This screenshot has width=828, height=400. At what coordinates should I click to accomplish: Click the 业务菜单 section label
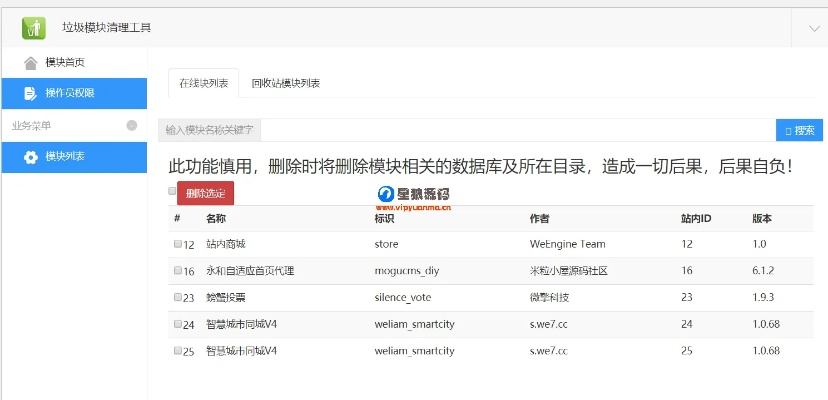tap(32, 126)
